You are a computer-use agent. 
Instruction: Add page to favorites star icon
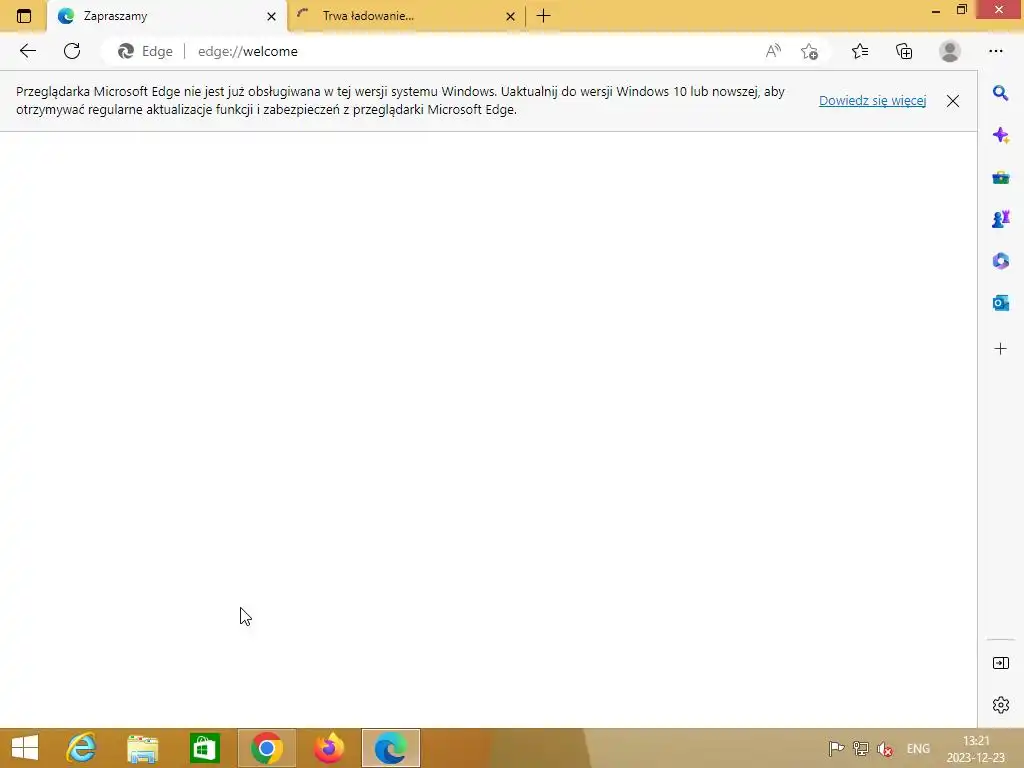810,51
